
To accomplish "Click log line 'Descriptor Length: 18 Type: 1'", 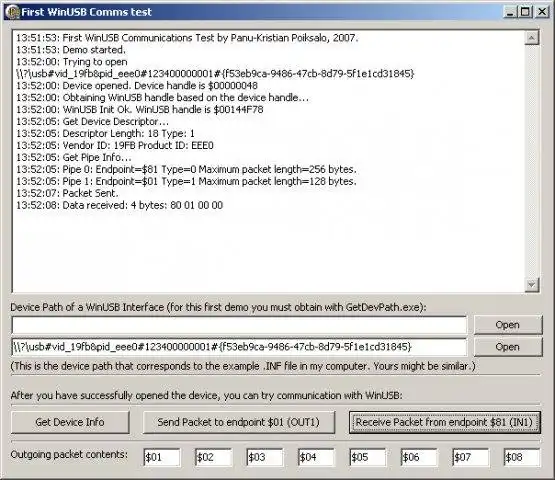I will [x=105, y=133].
